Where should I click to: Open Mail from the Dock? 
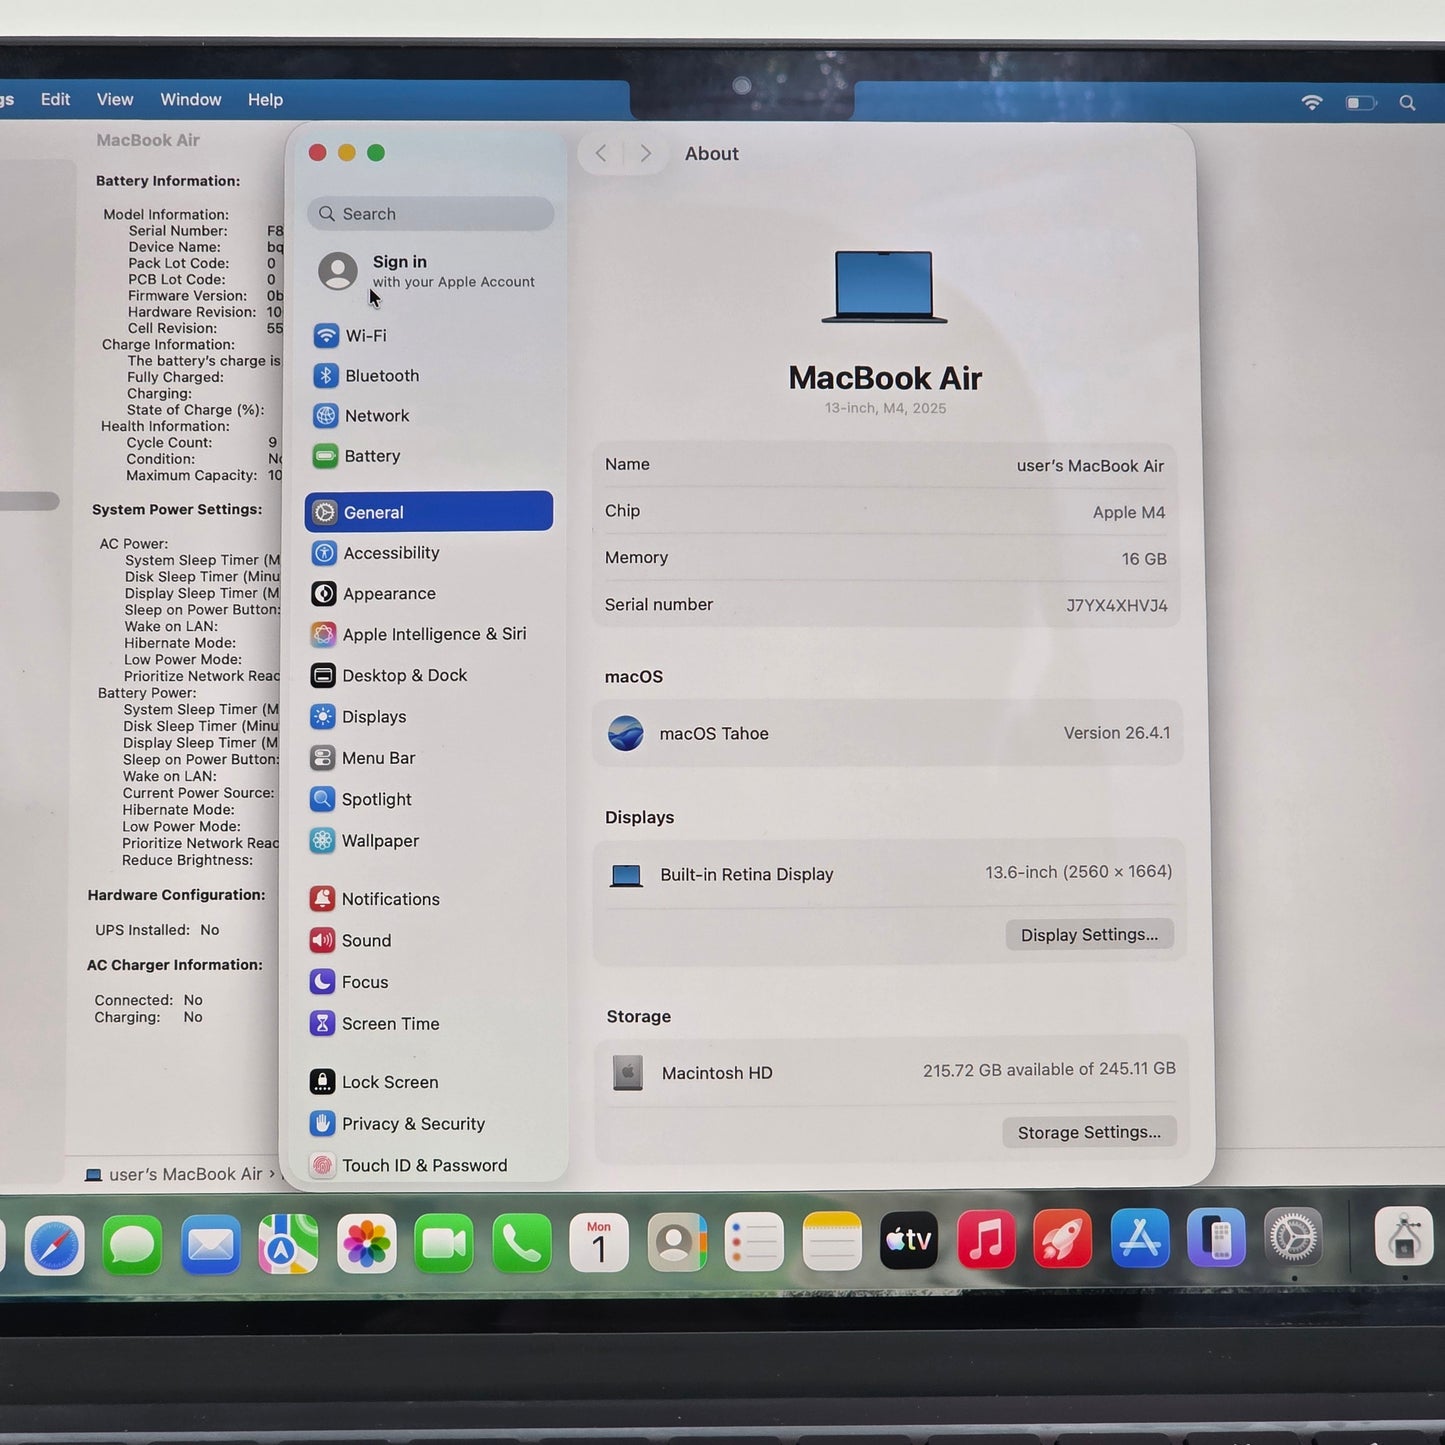coord(210,1245)
